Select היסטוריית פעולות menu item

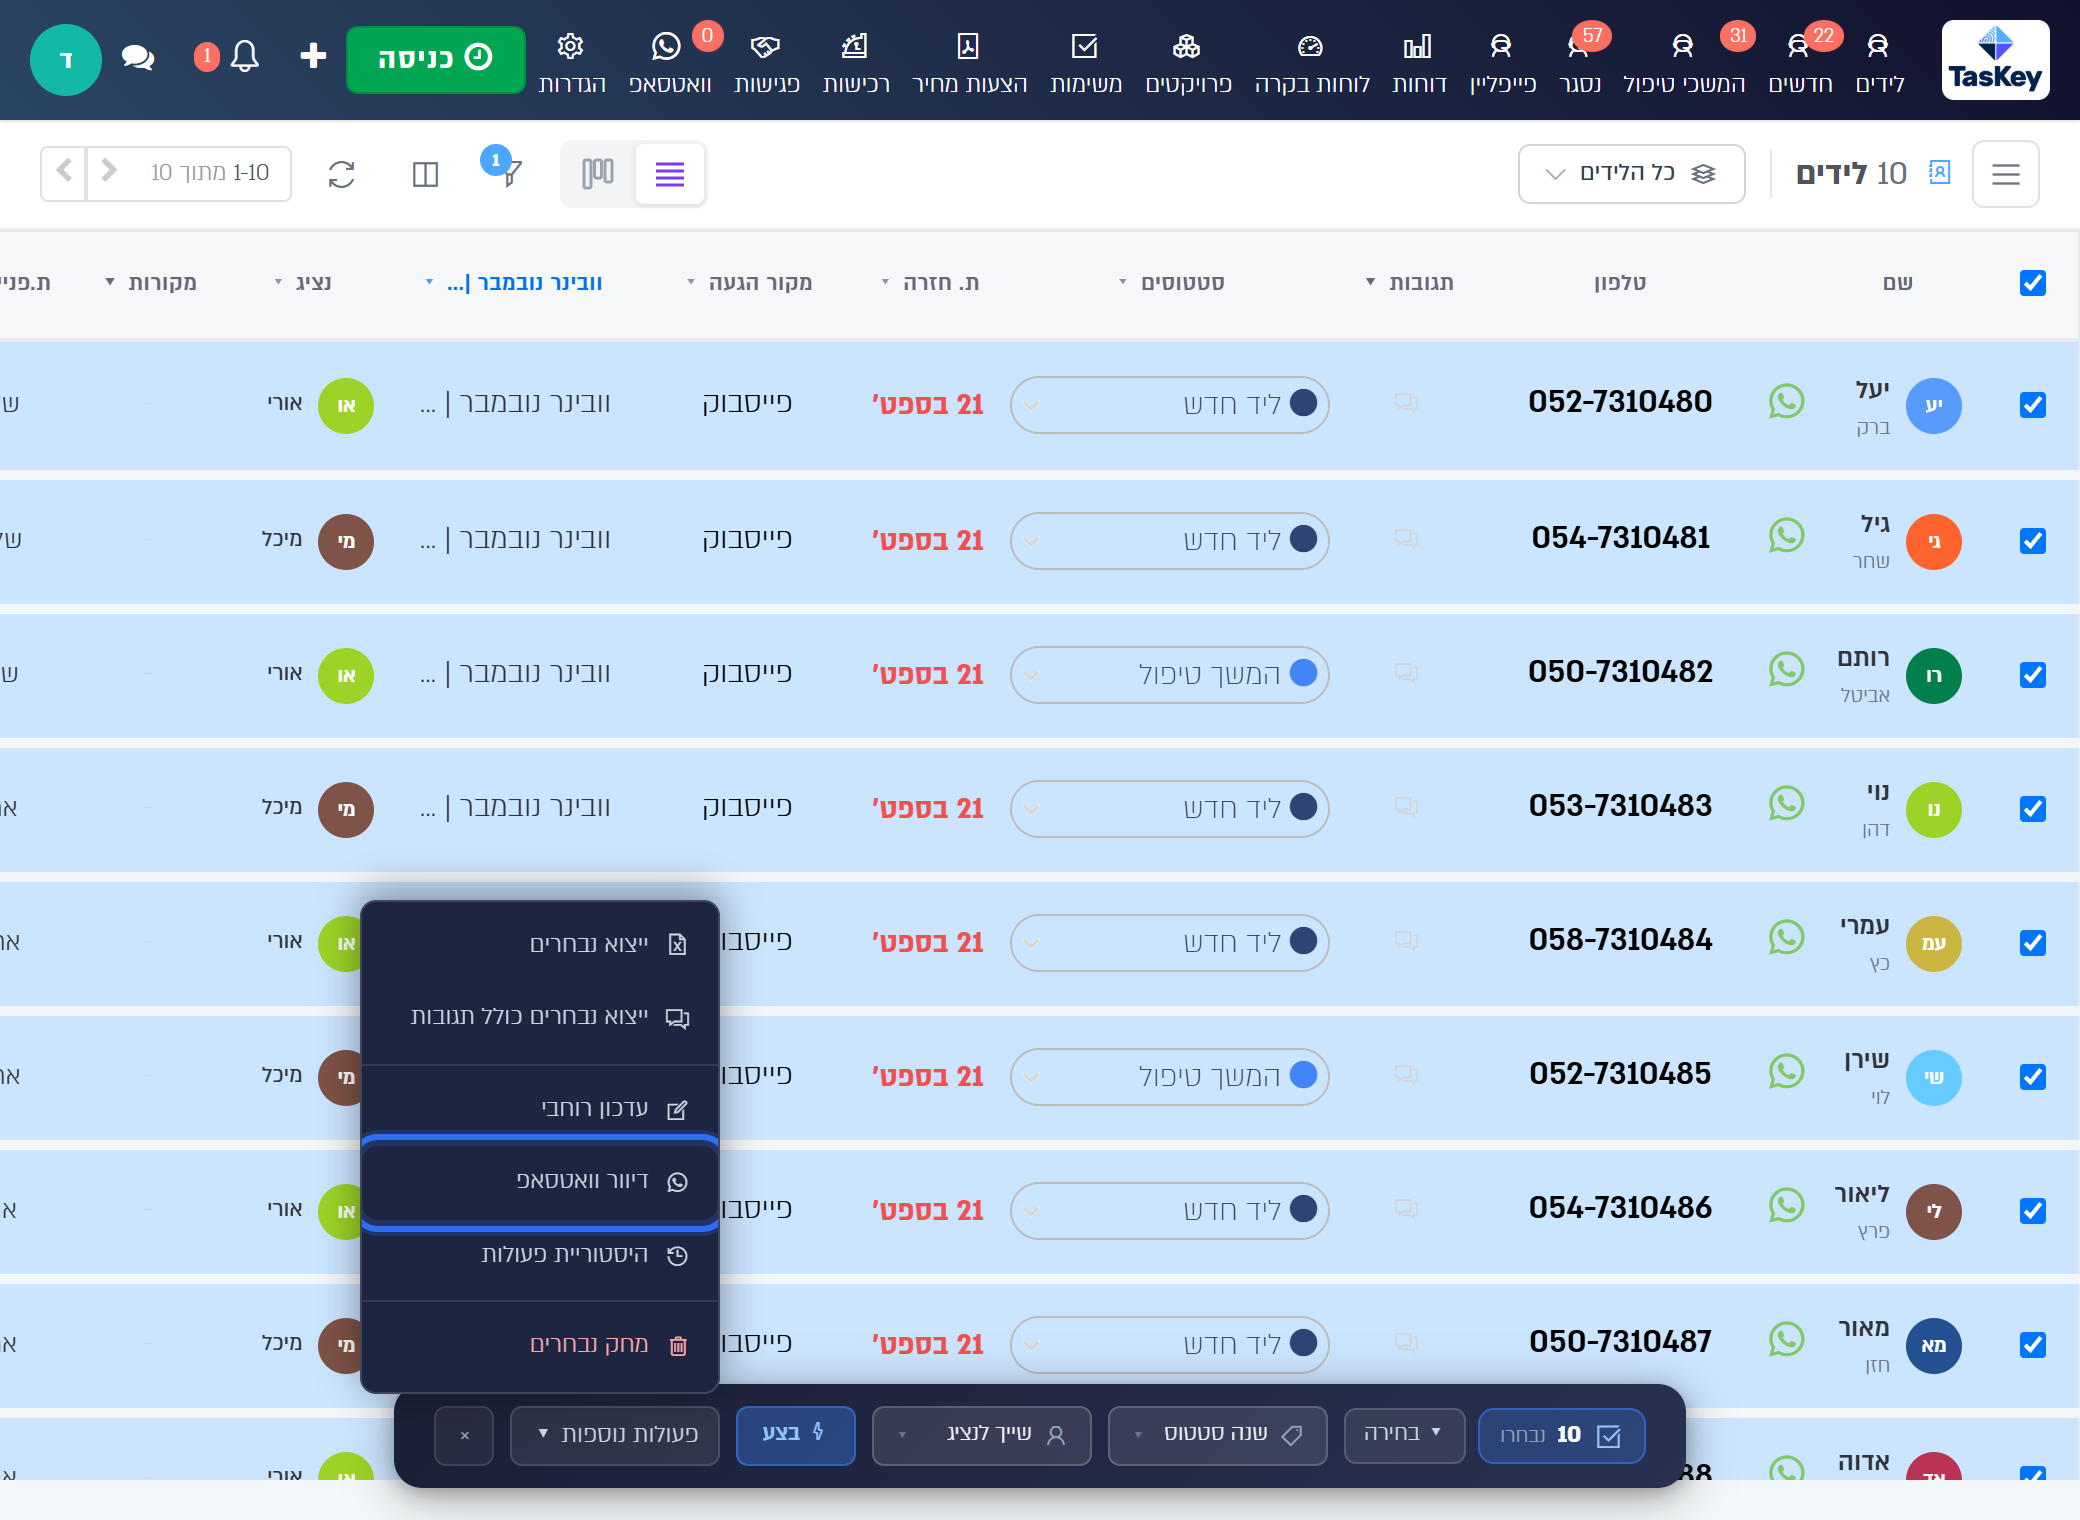(x=540, y=1255)
